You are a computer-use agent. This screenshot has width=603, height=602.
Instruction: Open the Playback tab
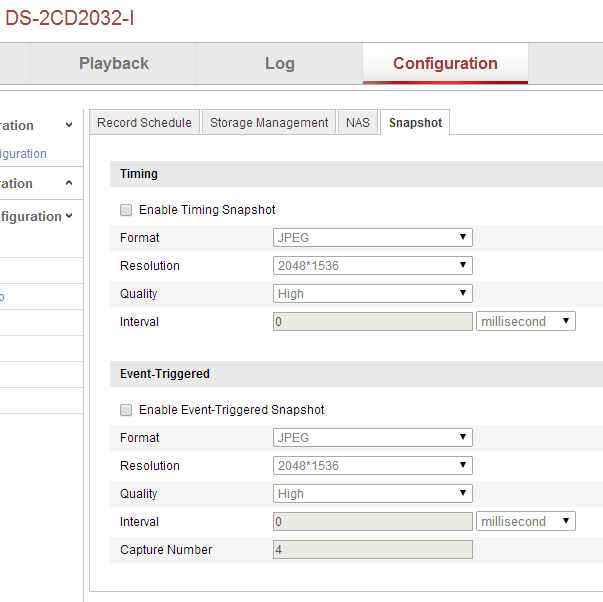114,63
